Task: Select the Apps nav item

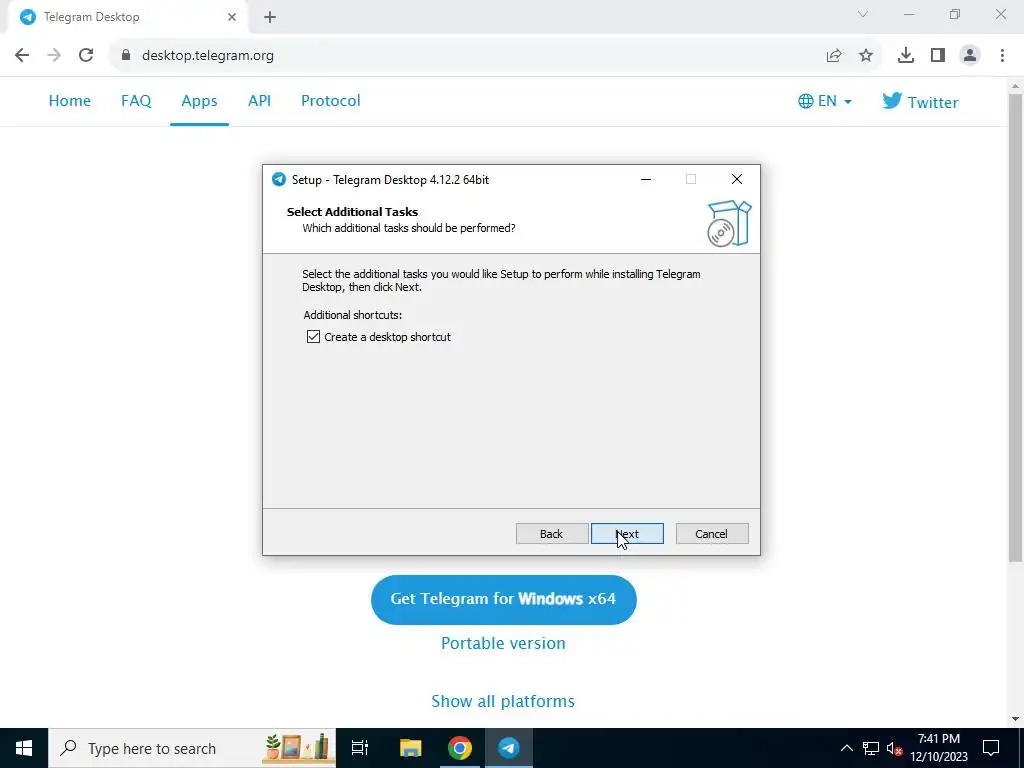Action: [199, 101]
